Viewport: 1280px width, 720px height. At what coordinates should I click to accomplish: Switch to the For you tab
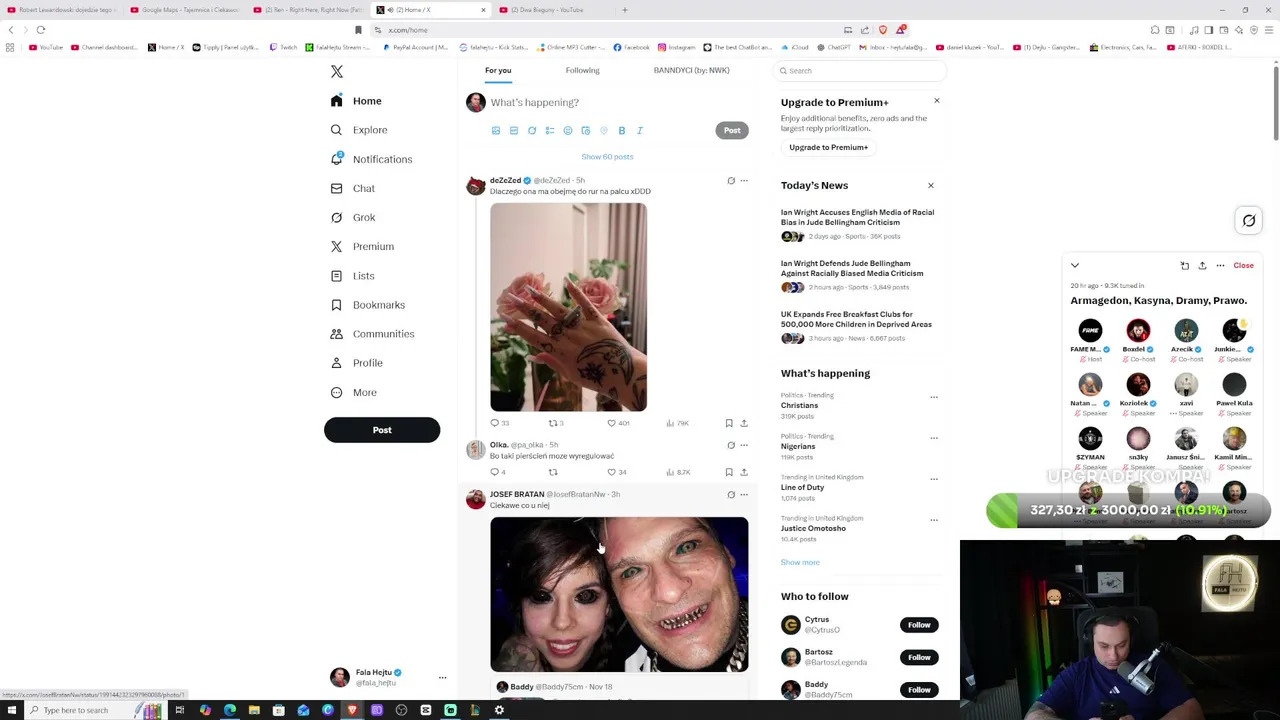point(498,71)
